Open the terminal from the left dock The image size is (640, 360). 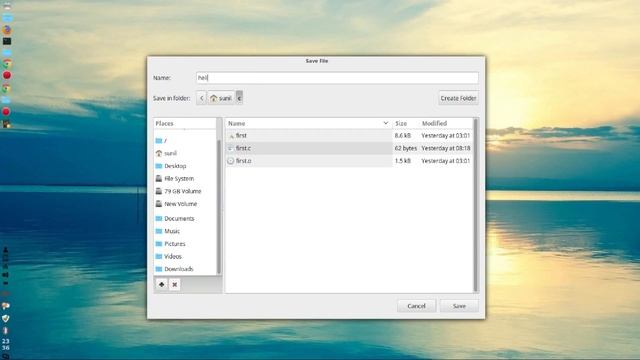[x=7, y=41]
